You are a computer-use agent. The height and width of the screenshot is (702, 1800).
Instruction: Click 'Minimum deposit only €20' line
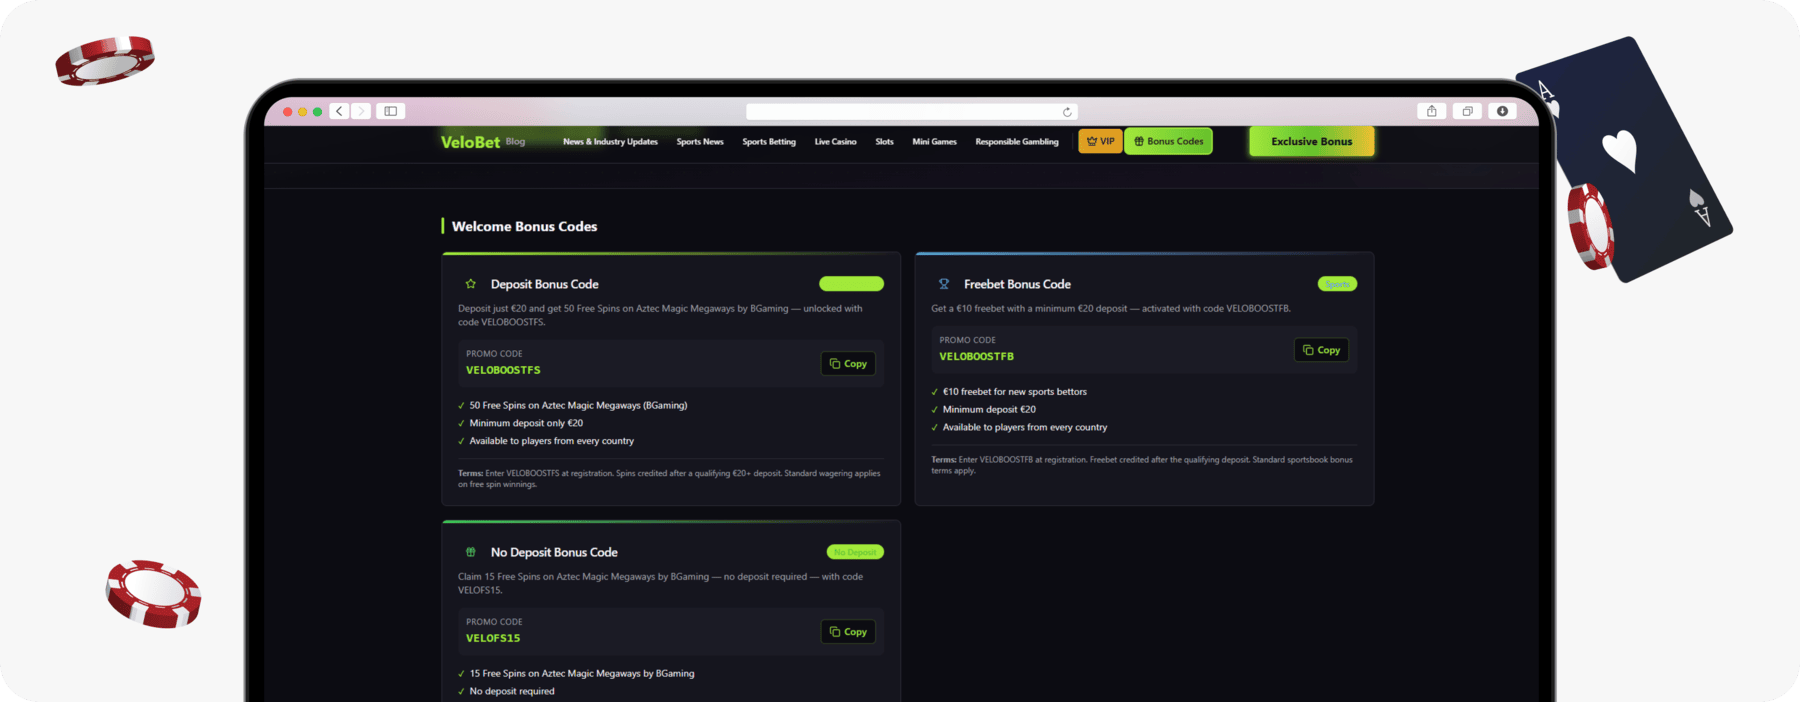tap(526, 423)
